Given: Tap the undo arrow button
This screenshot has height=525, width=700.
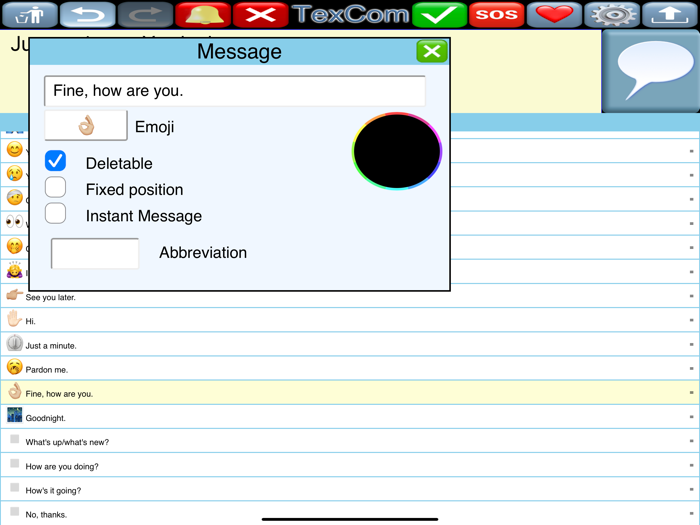Looking at the screenshot, I should [88, 14].
